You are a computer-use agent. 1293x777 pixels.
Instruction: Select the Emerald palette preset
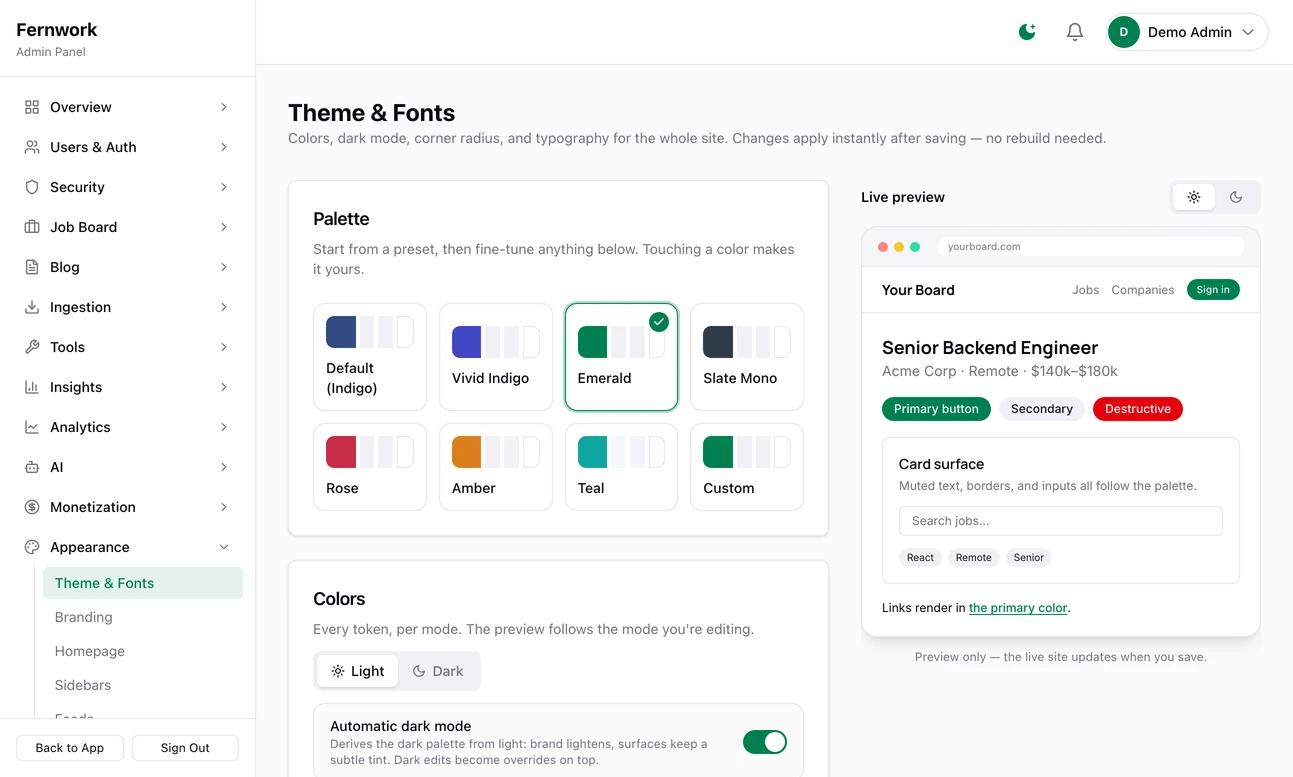coord(621,357)
